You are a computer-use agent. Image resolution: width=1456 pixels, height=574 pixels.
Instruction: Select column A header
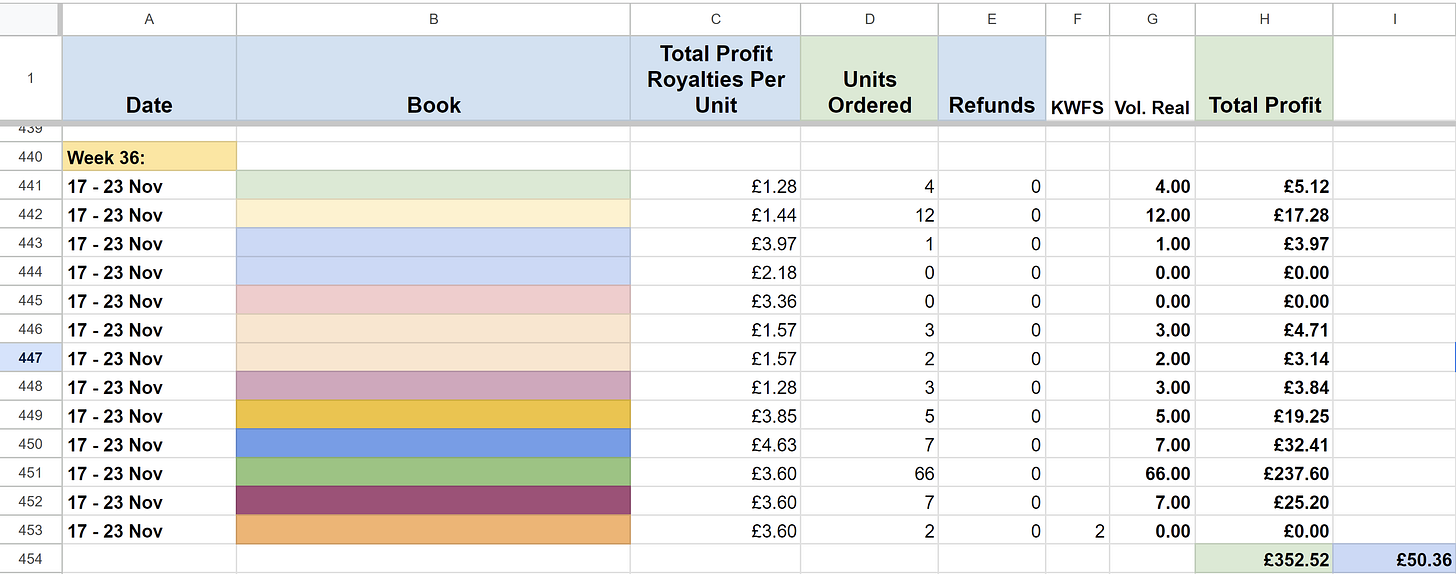149,19
